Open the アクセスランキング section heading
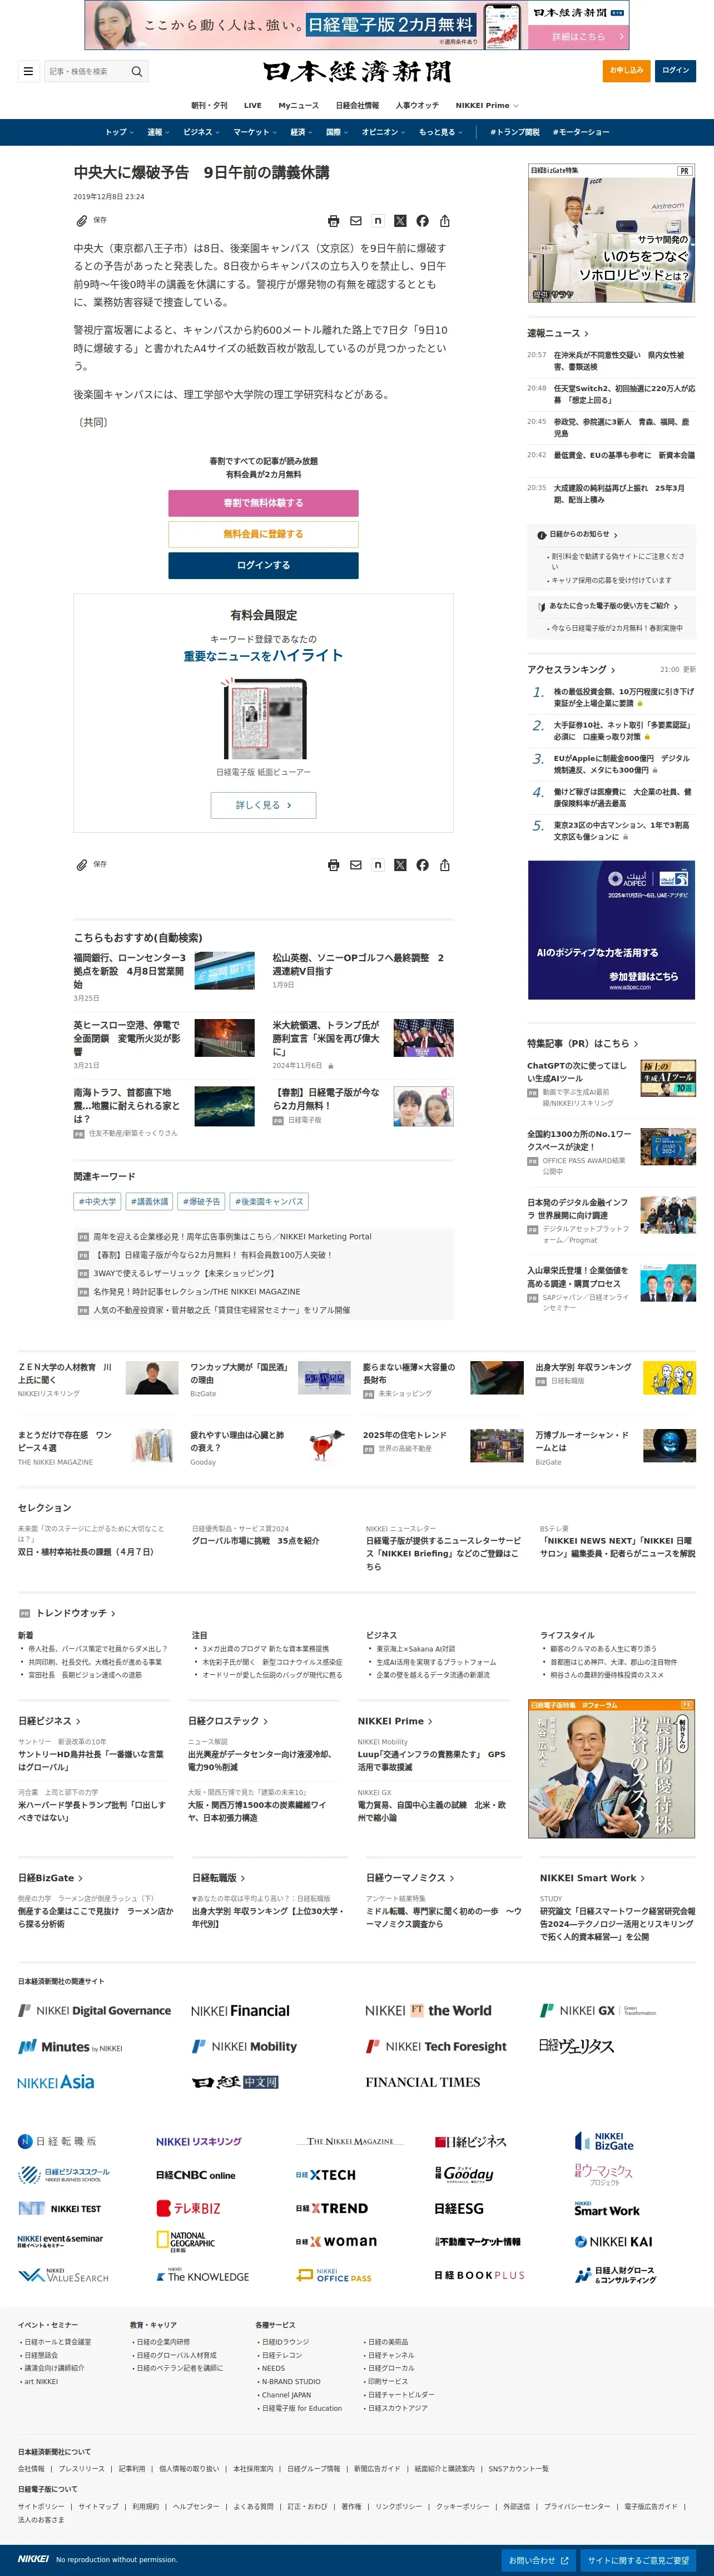This screenshot has width=714, height=2576. [571, 670]
